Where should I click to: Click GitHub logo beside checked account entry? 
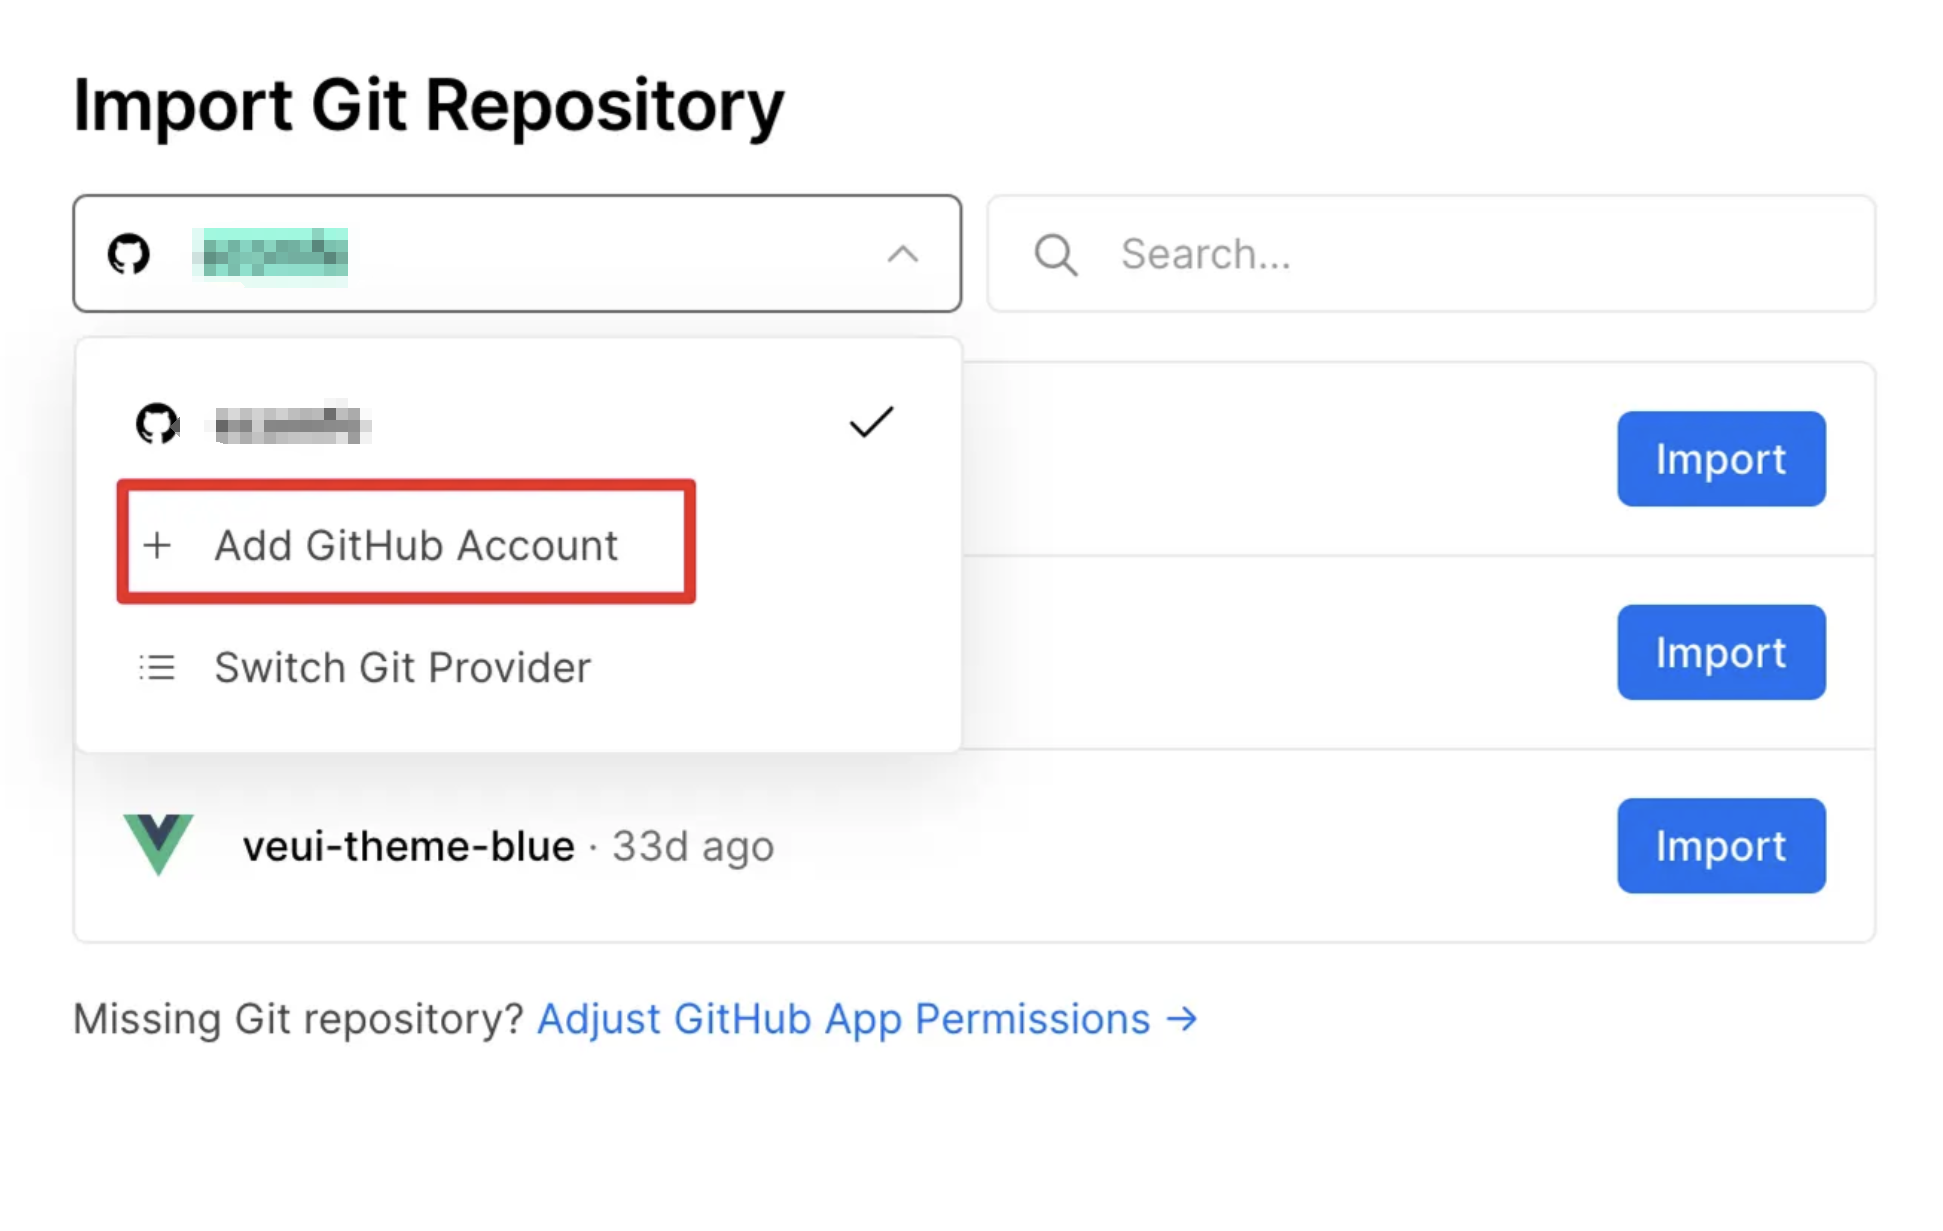click(x=157, y=424)
